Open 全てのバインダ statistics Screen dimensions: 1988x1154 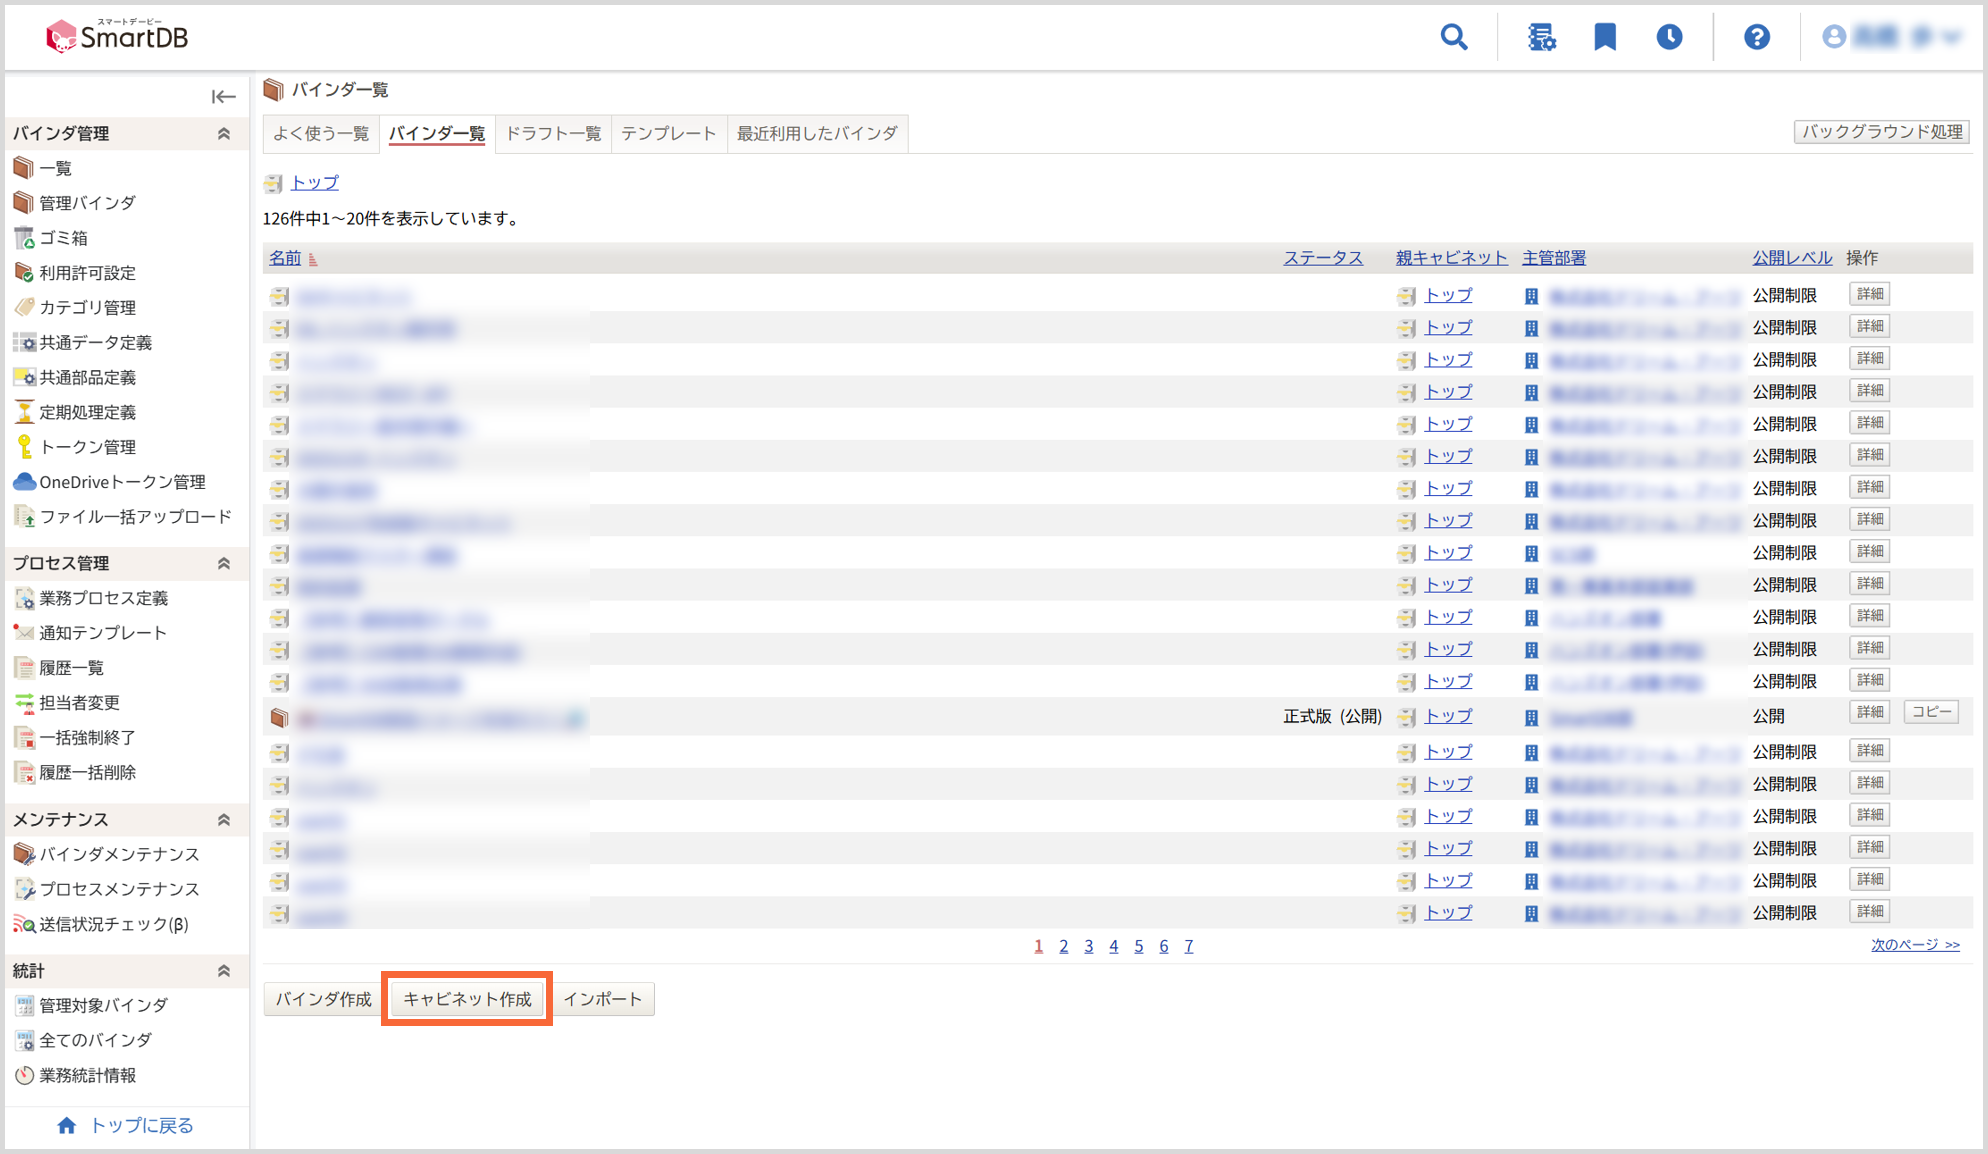[x=95, y=1040]
